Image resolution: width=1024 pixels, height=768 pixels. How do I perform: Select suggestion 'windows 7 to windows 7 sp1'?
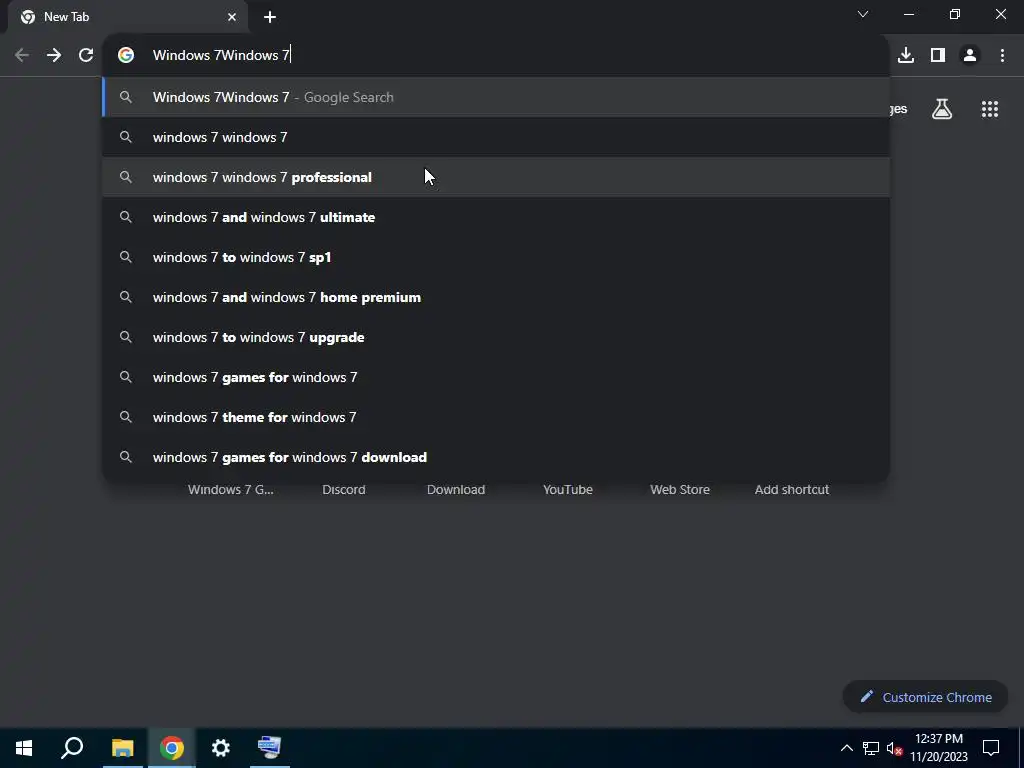click(x=496, y=257)
